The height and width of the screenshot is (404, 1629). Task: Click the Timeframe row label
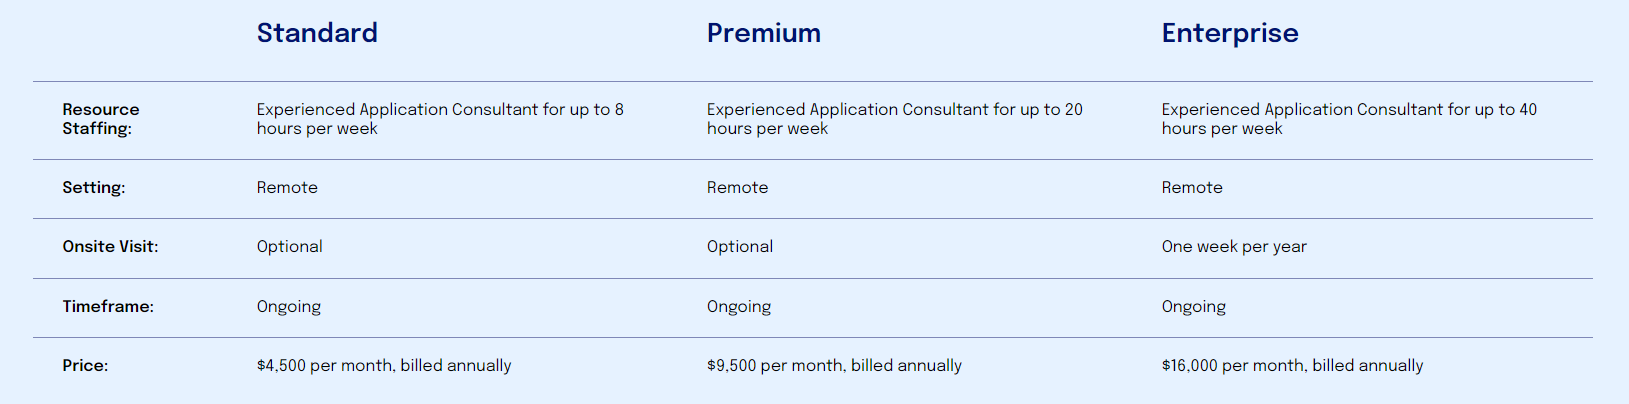point(108,307)
